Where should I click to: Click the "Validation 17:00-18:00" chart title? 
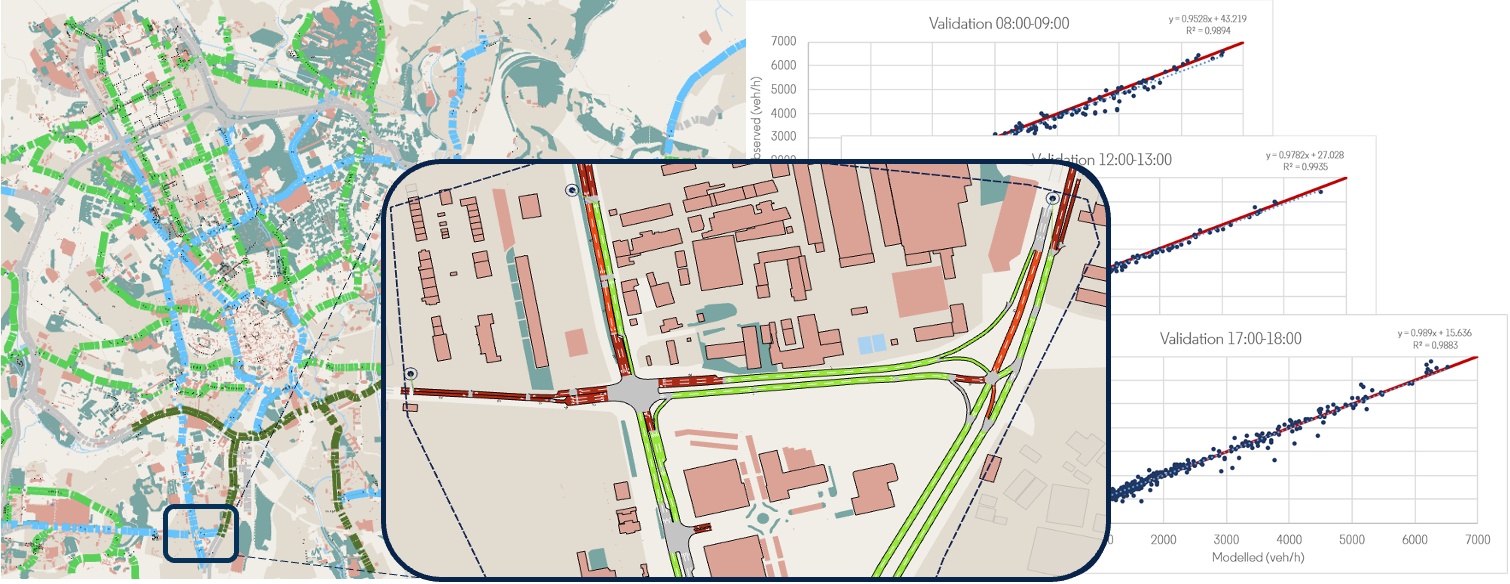tap(1230, 339)
